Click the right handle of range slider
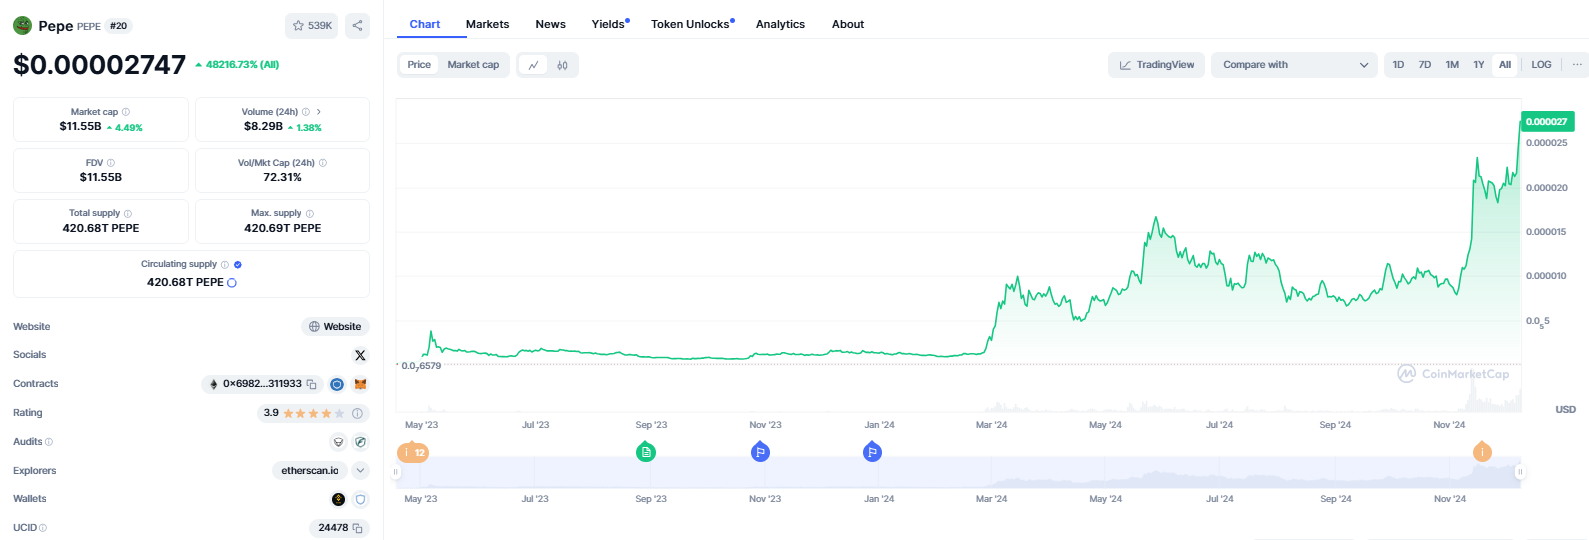 point(1520,472)
